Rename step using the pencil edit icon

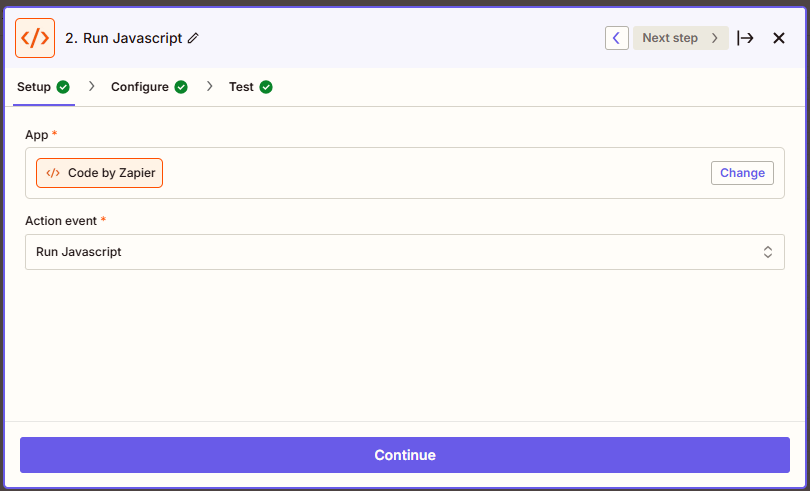193,38
